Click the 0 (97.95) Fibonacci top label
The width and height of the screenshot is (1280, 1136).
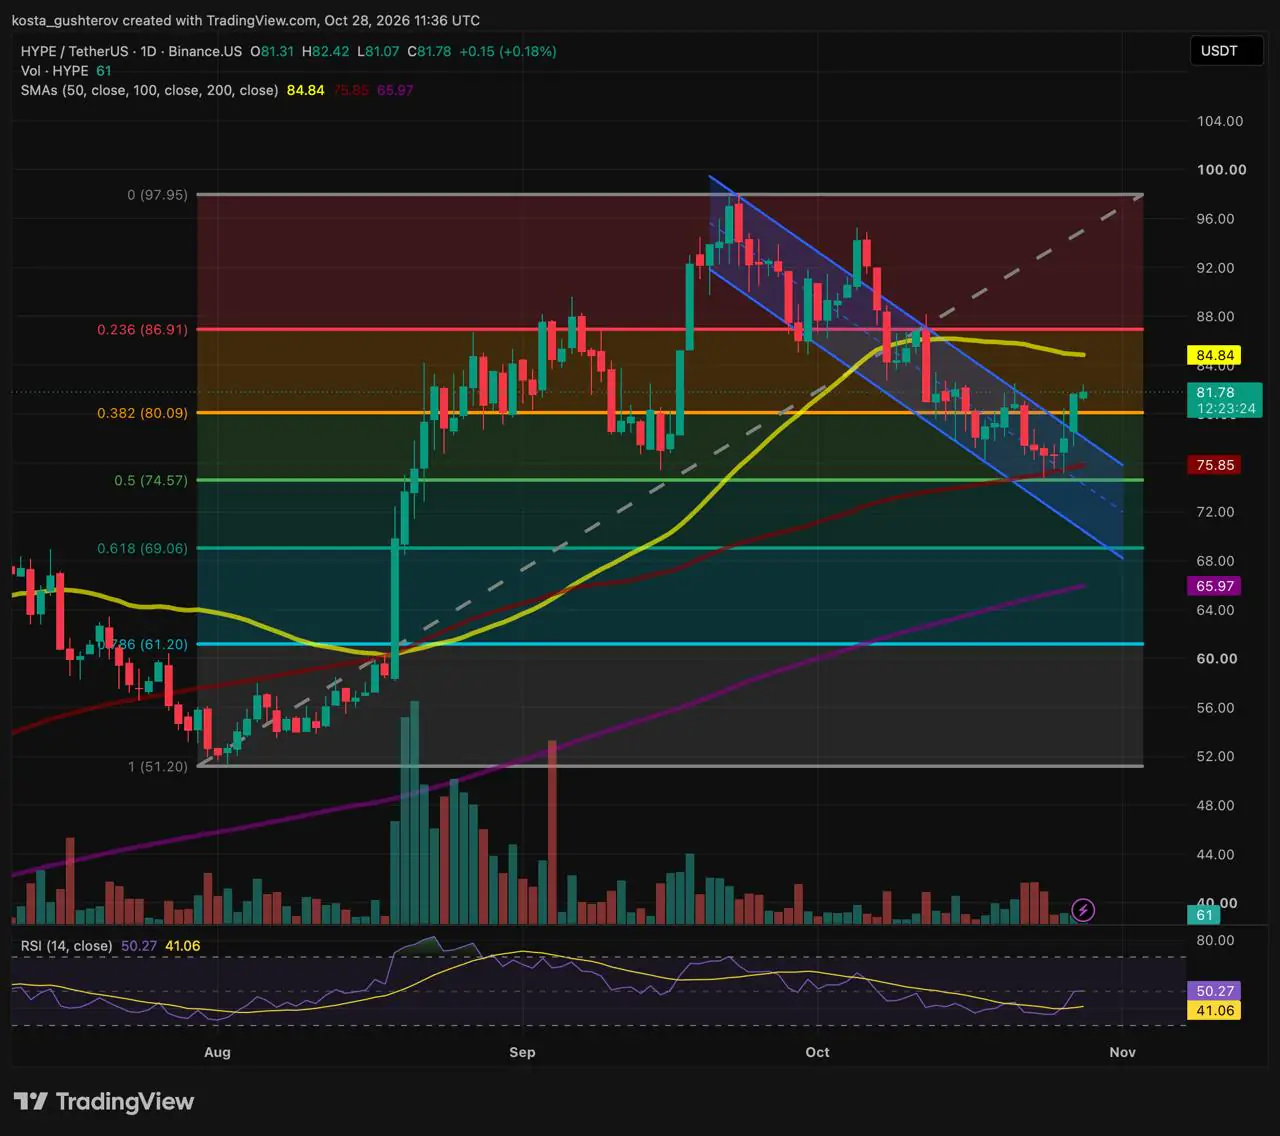click(157, 195)
